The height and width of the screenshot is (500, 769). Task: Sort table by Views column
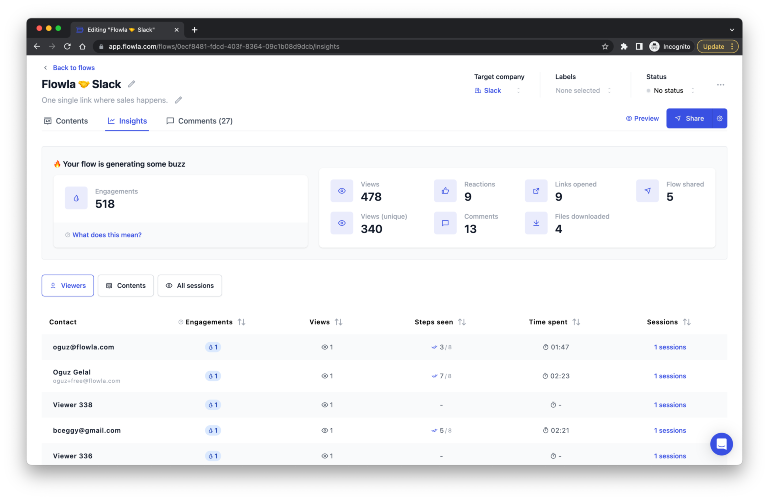338,322
